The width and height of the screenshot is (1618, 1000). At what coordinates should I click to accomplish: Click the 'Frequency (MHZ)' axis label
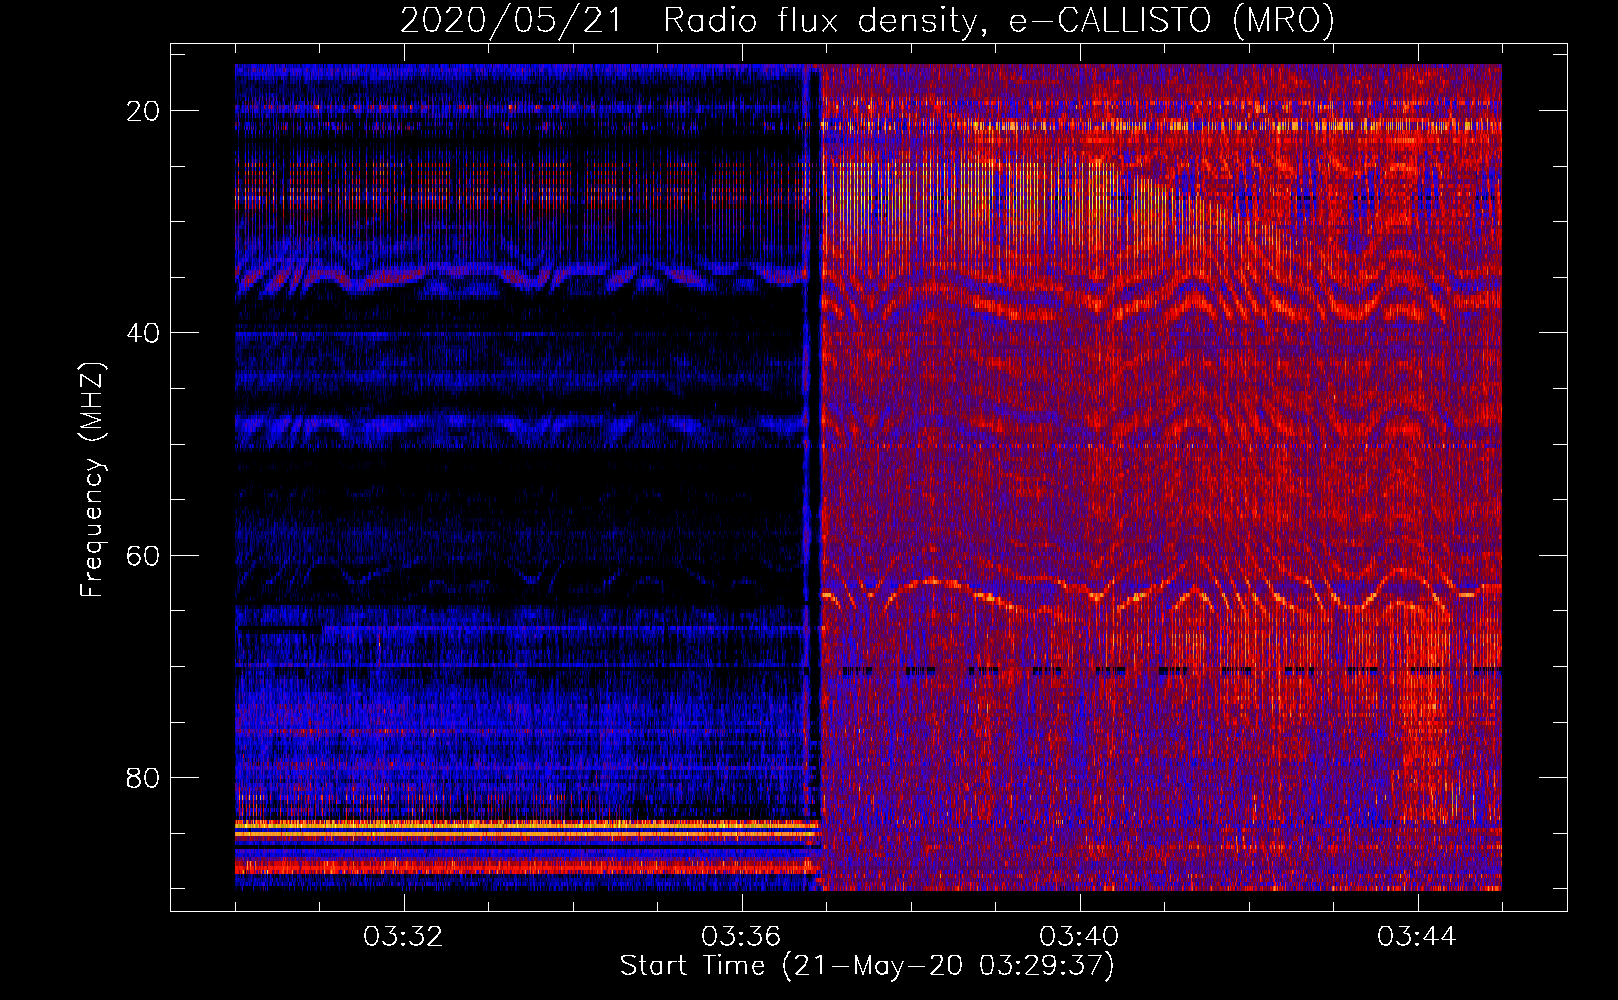coord(92,480)
